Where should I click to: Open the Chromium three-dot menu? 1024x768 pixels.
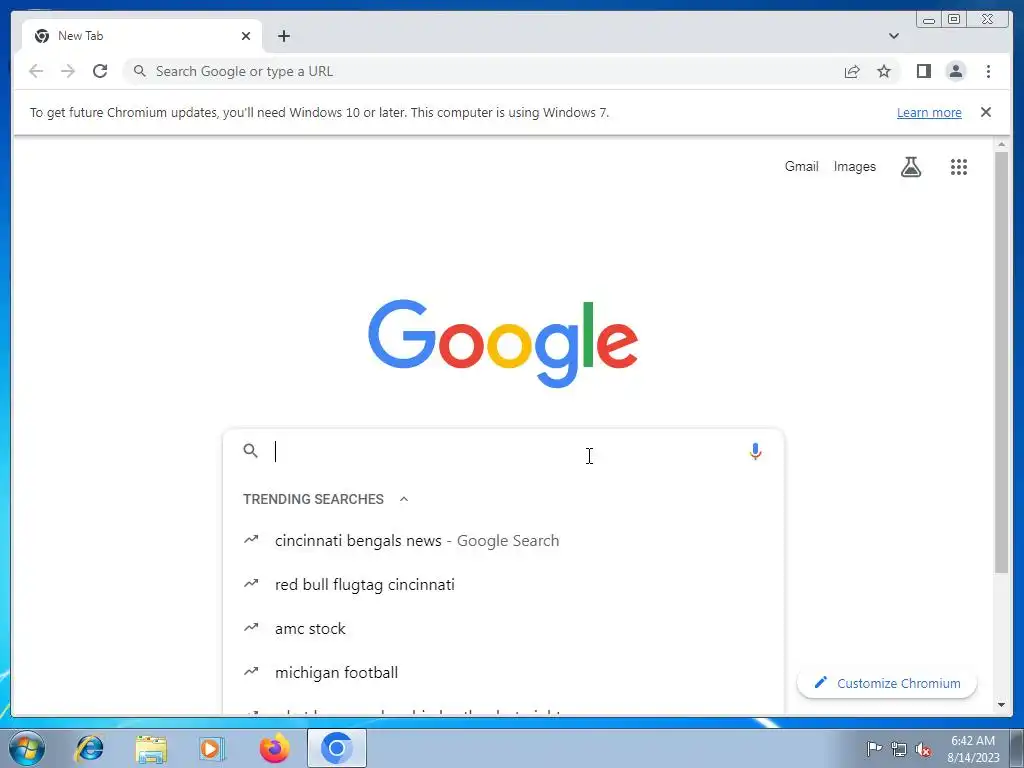(x=988, y=71)
